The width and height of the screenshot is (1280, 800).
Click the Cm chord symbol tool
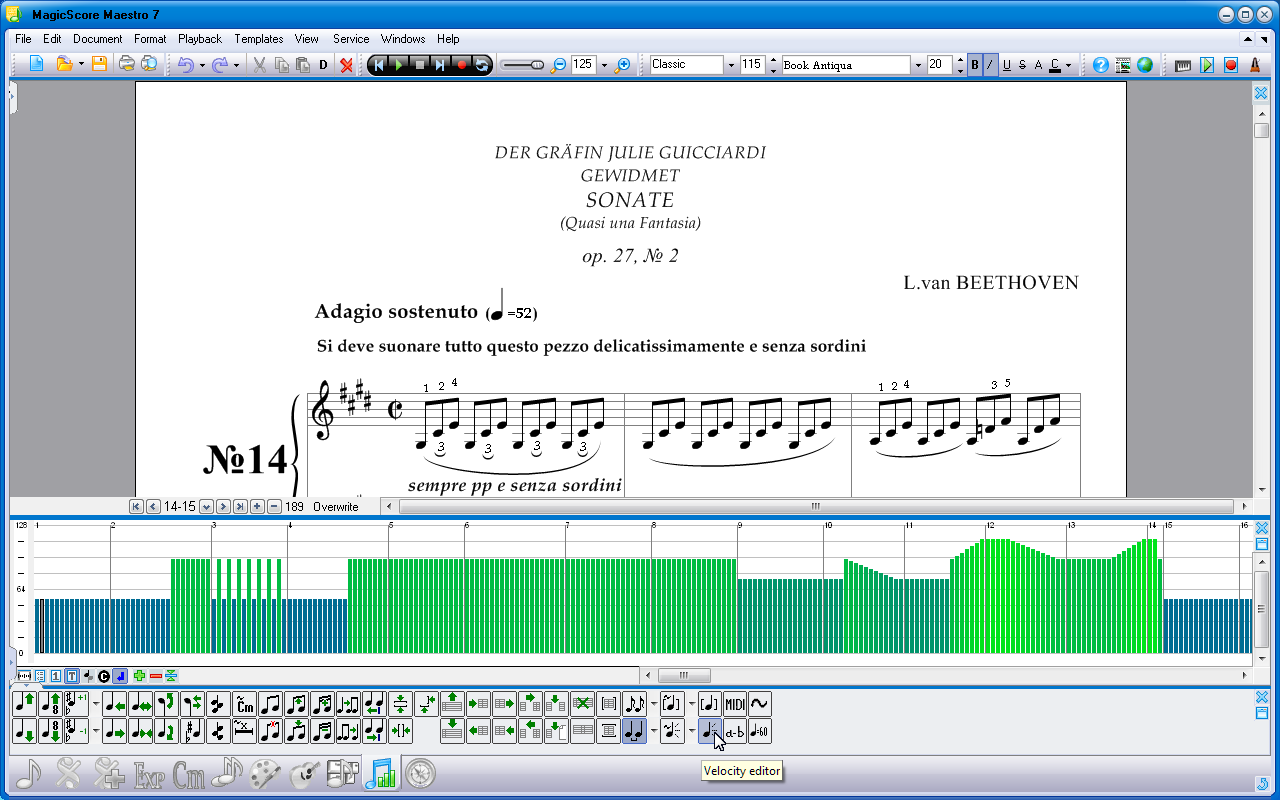pyautogui.click(x=244, y=704)
